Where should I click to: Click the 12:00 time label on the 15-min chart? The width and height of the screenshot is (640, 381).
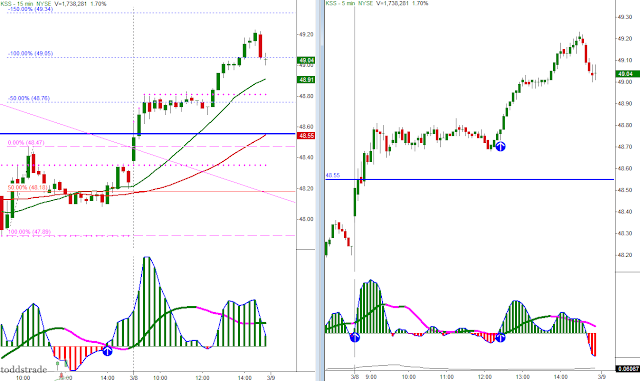(x=202, y=378)
